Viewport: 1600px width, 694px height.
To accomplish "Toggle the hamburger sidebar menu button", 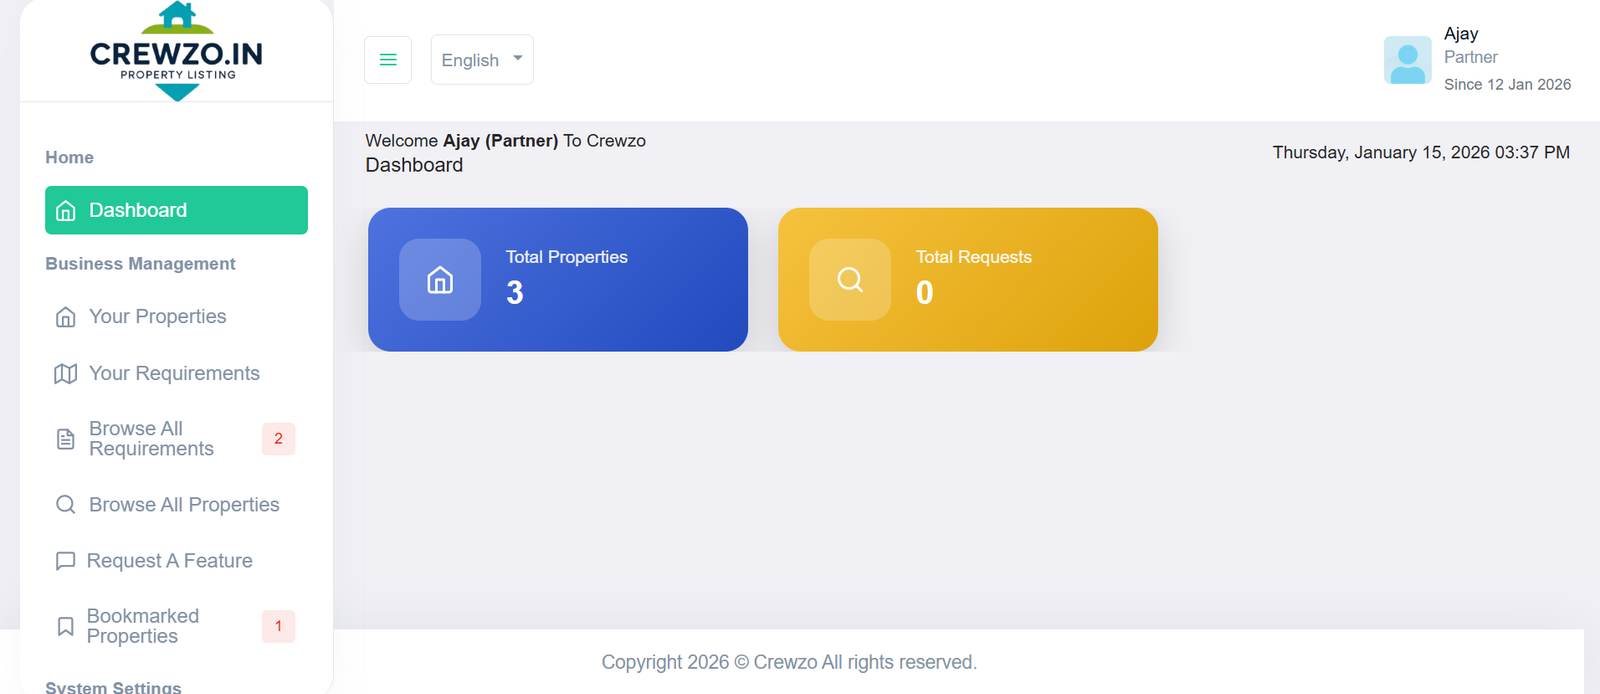I will [388, 60].
